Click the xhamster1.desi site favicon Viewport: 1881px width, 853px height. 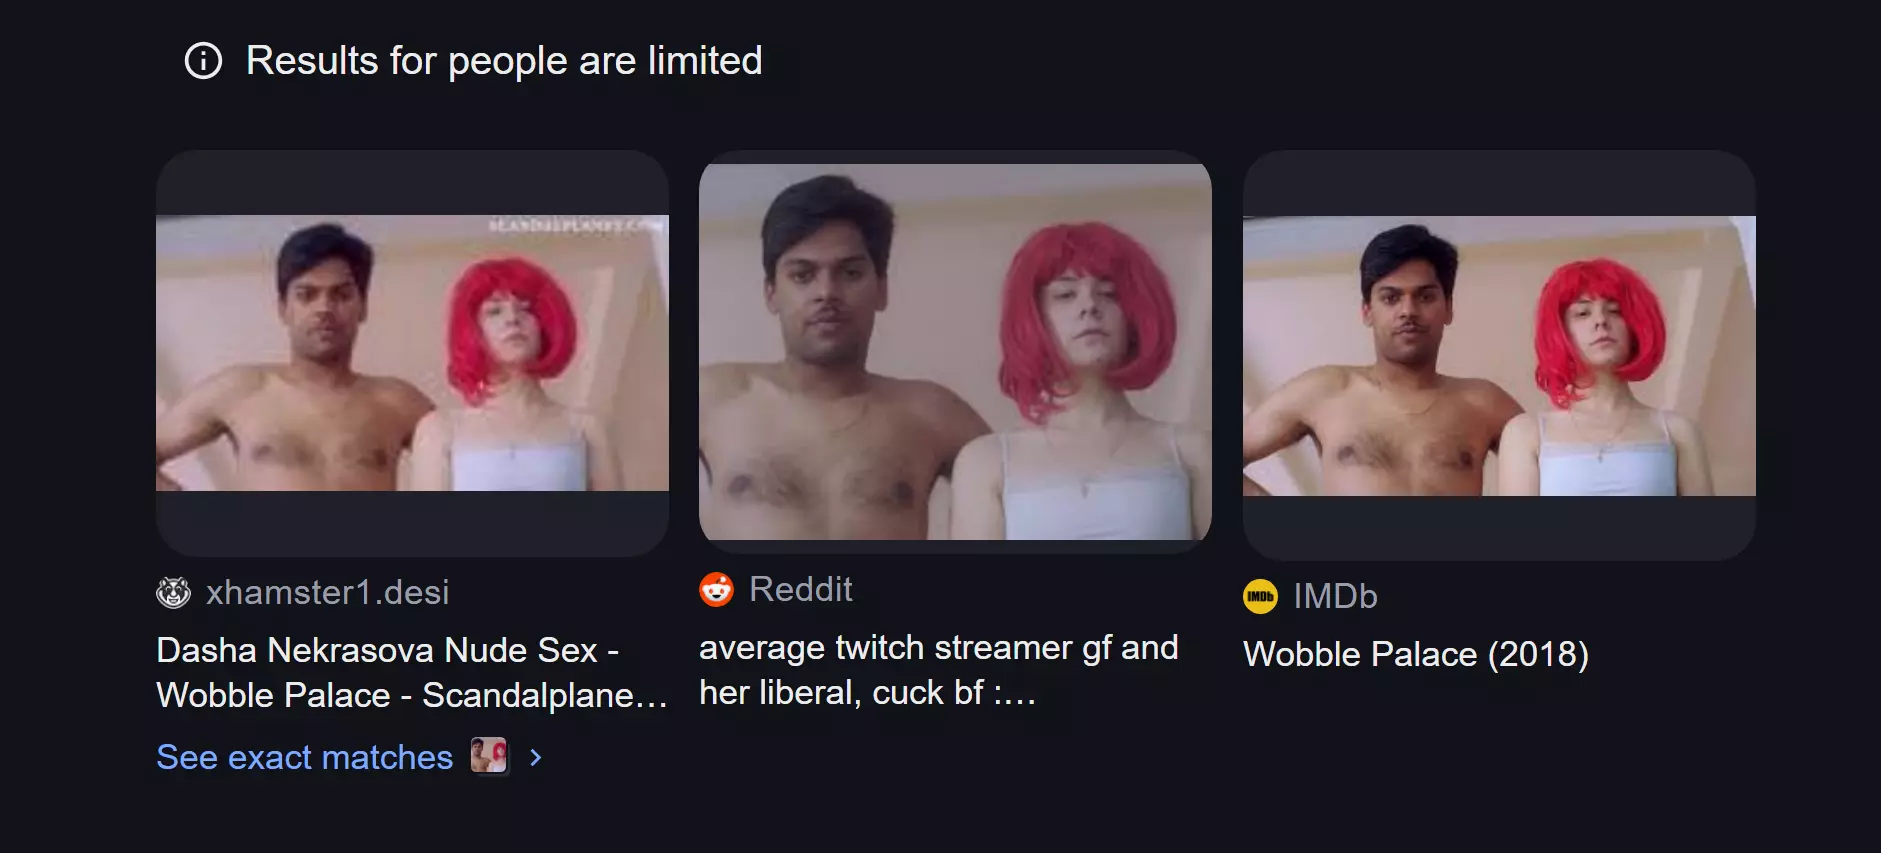(x=174, y=593)
